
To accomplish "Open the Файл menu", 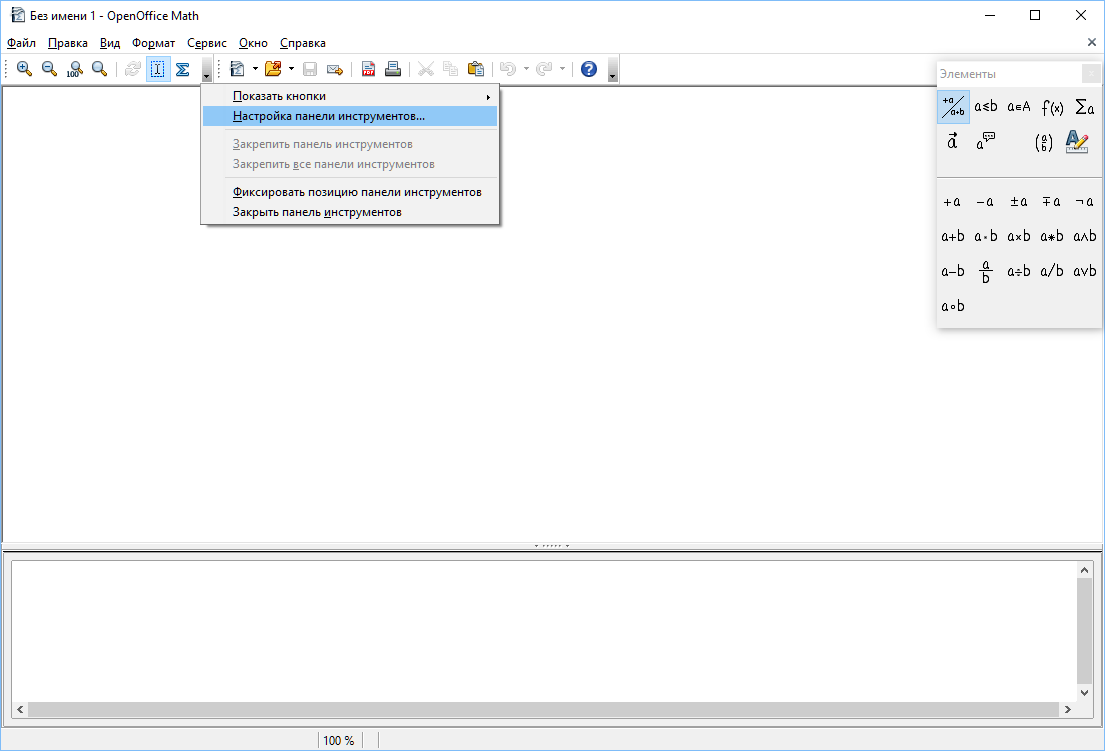I will (21, 43).
